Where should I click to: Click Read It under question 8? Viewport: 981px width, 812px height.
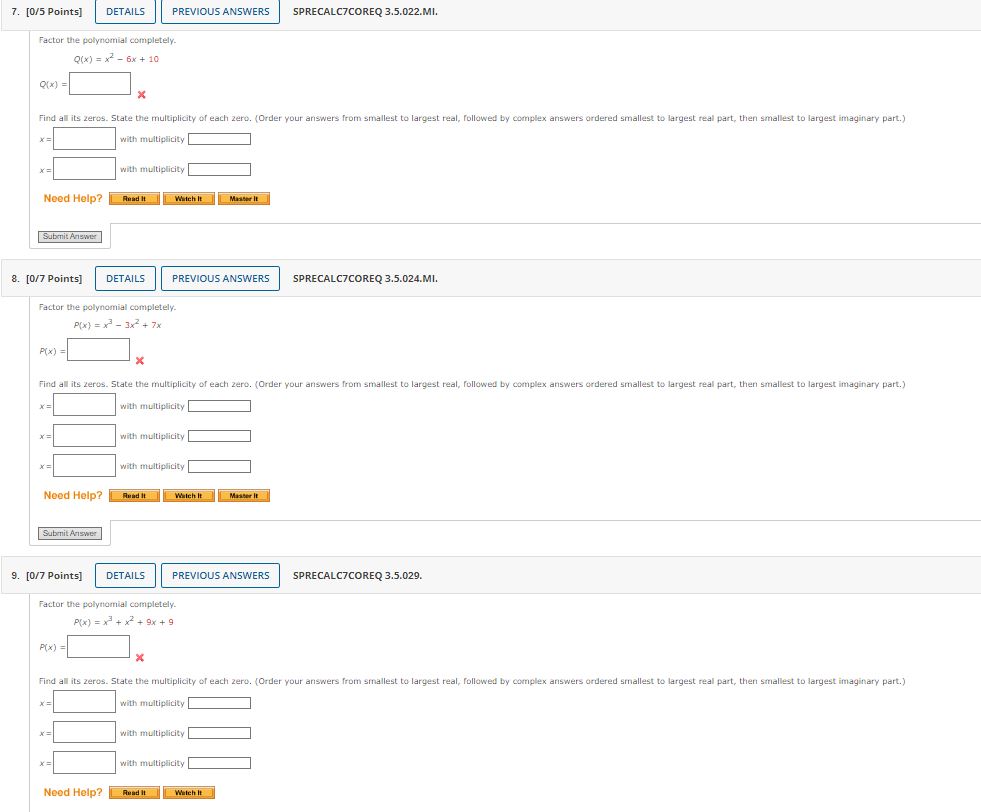coord(133,495)
